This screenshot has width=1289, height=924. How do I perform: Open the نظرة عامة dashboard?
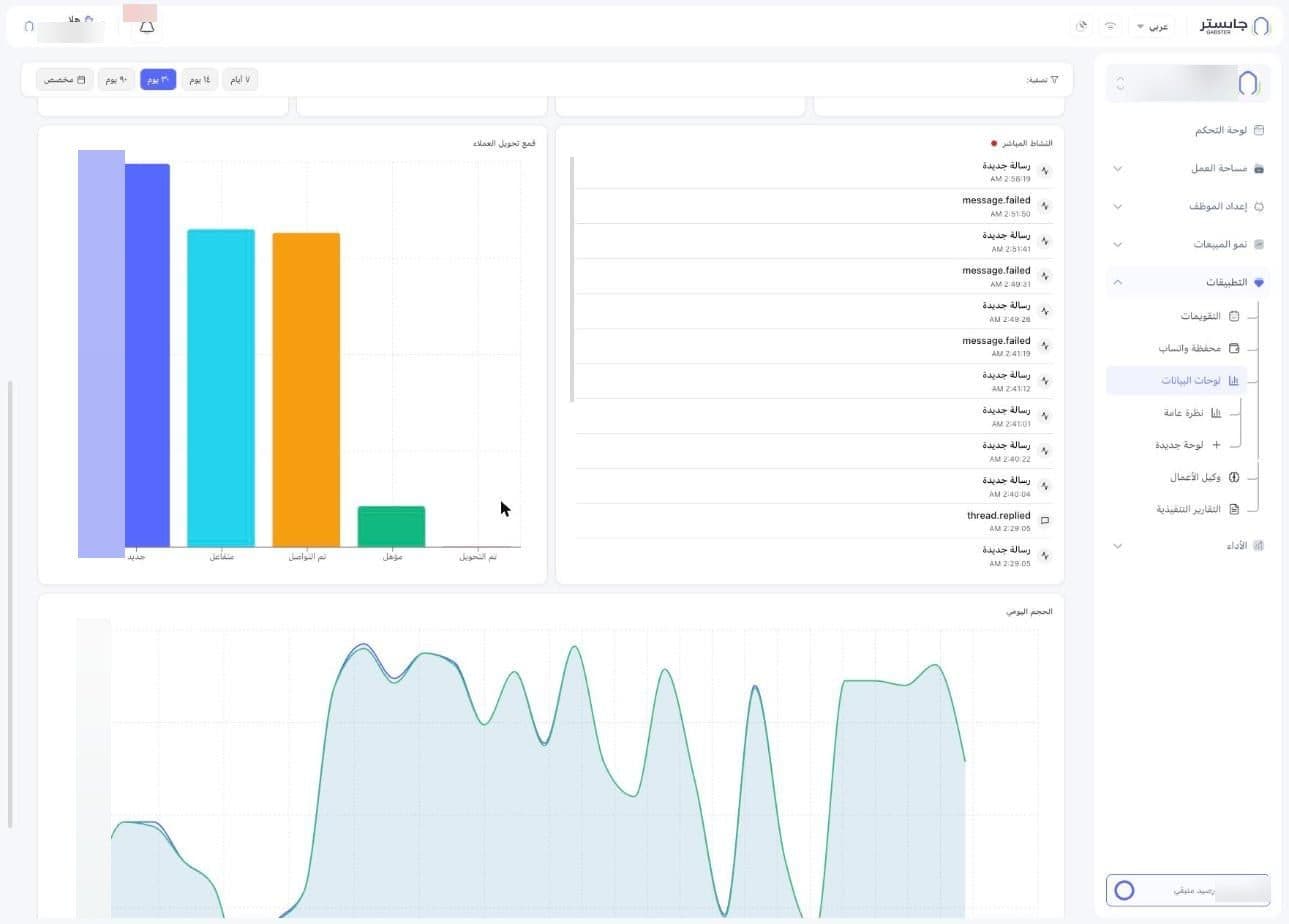pos(1183,413)
